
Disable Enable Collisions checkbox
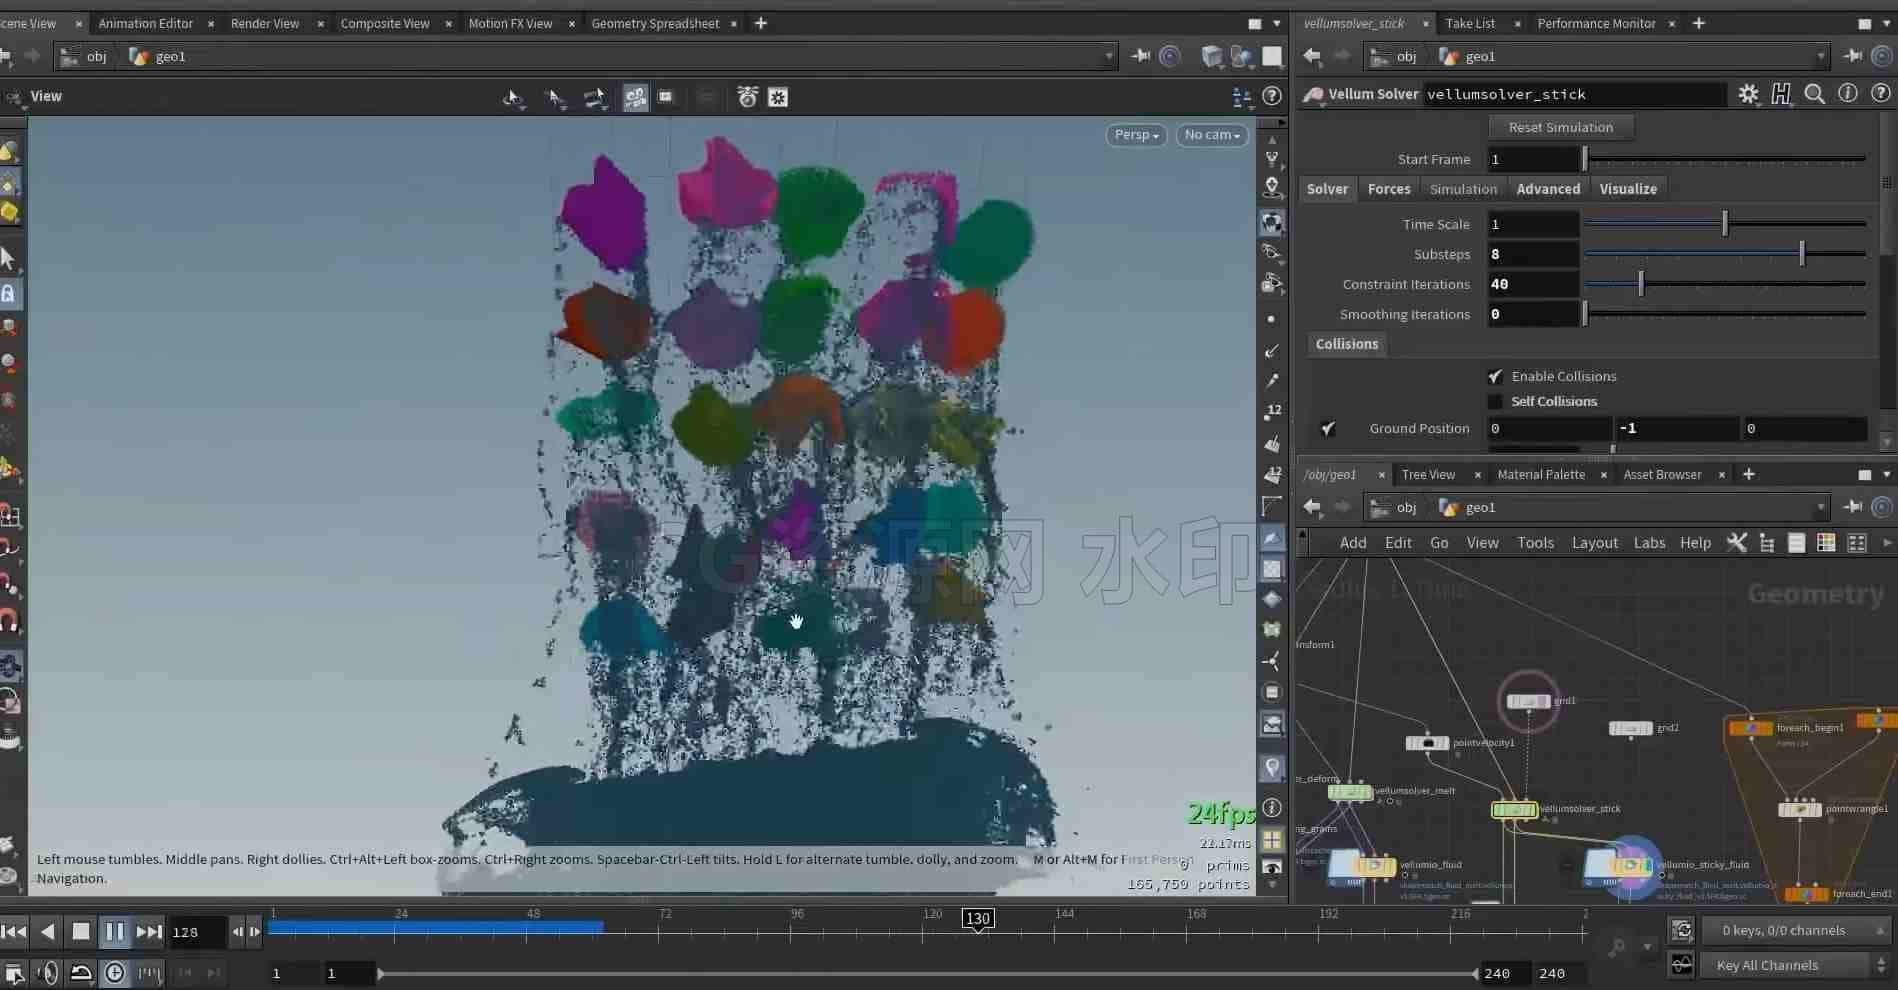point(1495,376)
